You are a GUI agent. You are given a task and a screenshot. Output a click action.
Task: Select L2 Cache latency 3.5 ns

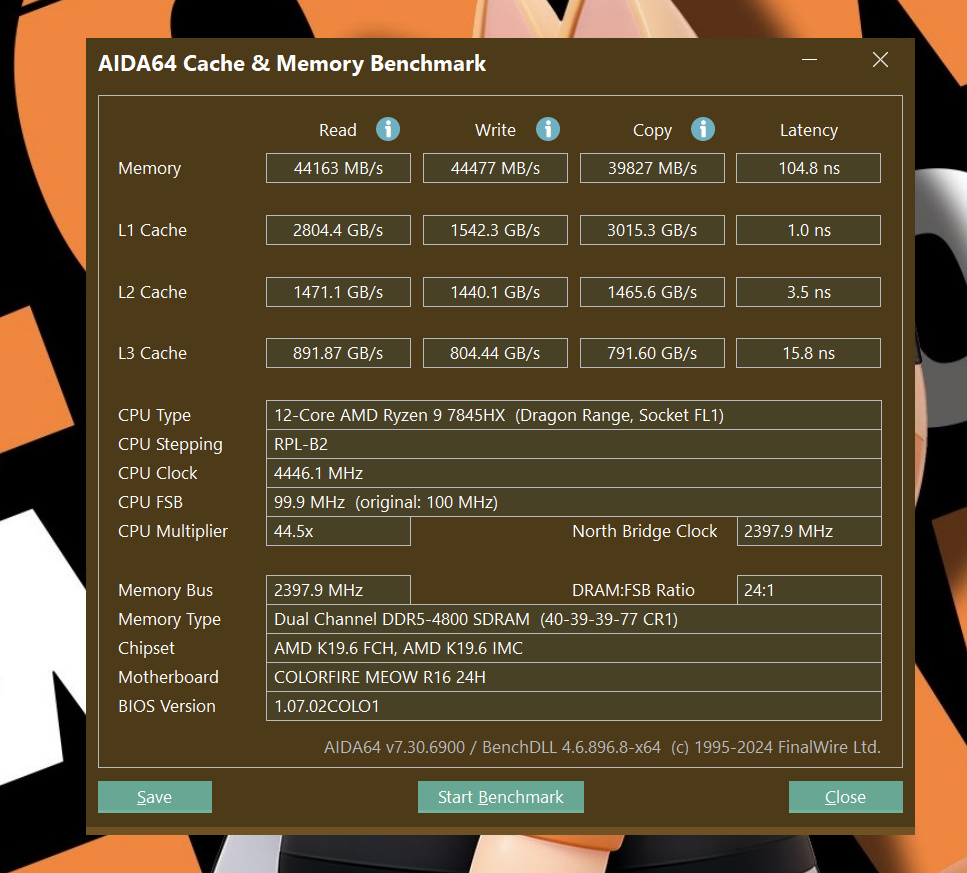tap(809, 292)
